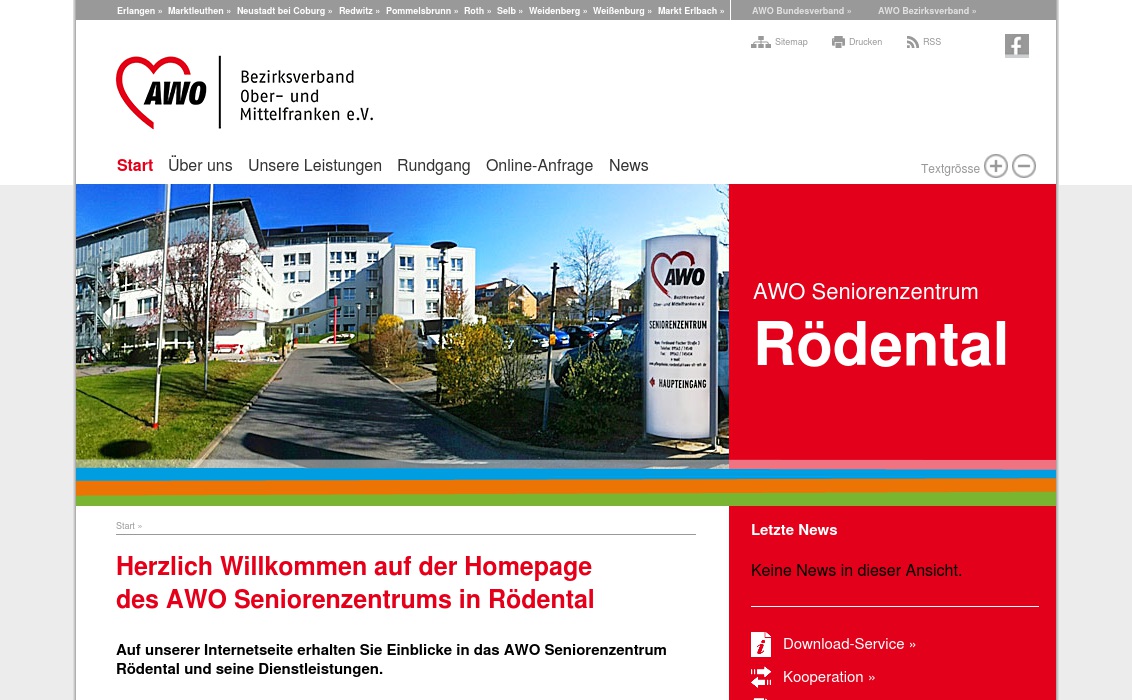The width and height of the screenshot is (1132, 700).
Task: Open the Sitemap via its sitemap icon
Action: [762, 42]
